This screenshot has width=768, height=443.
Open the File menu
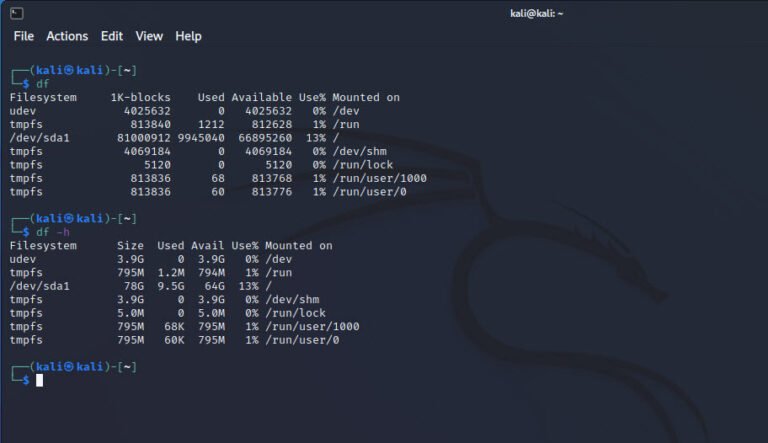coord(24,36)
